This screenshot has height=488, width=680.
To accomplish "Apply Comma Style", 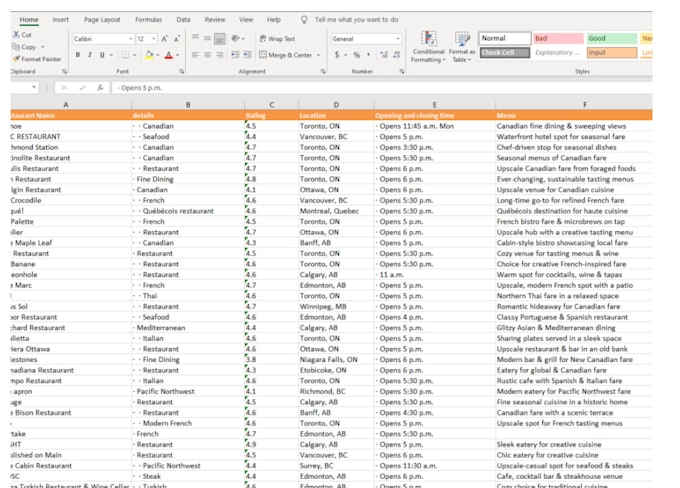I will coord(369,55).
